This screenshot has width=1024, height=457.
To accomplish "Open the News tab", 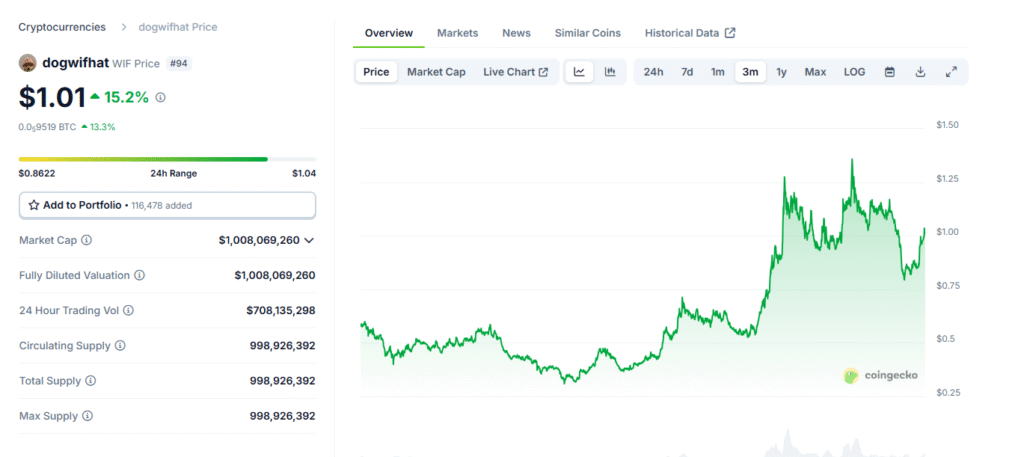I will click(x=516, y=33).
